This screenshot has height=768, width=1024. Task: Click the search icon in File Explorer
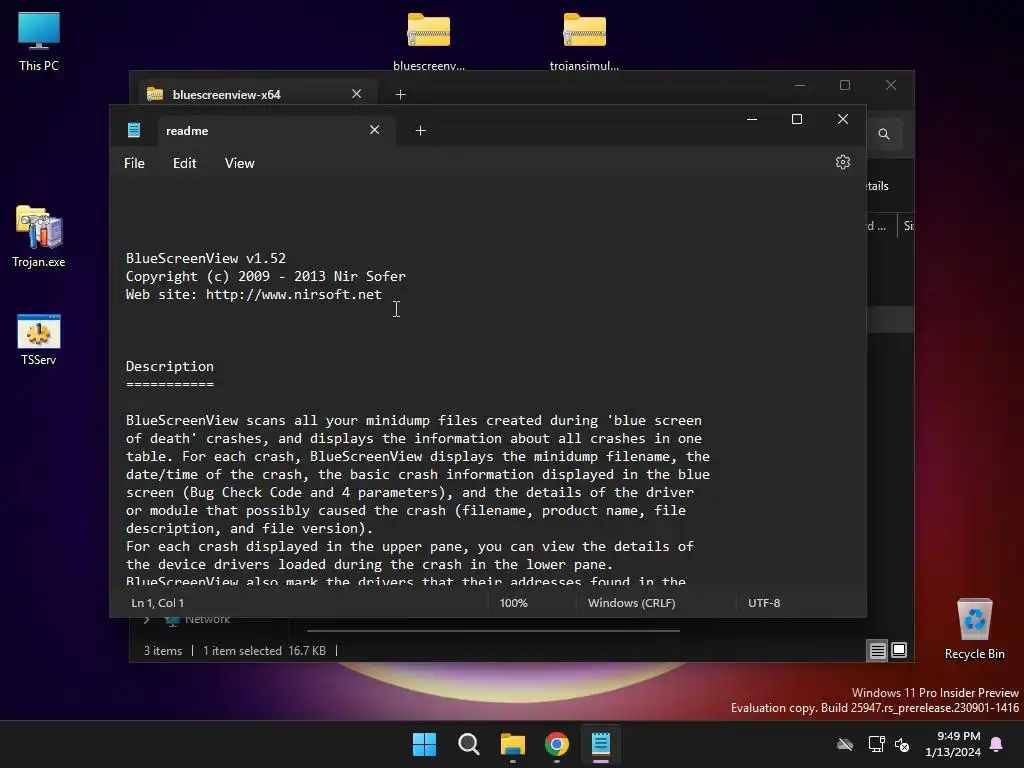(x=884, y=134)
